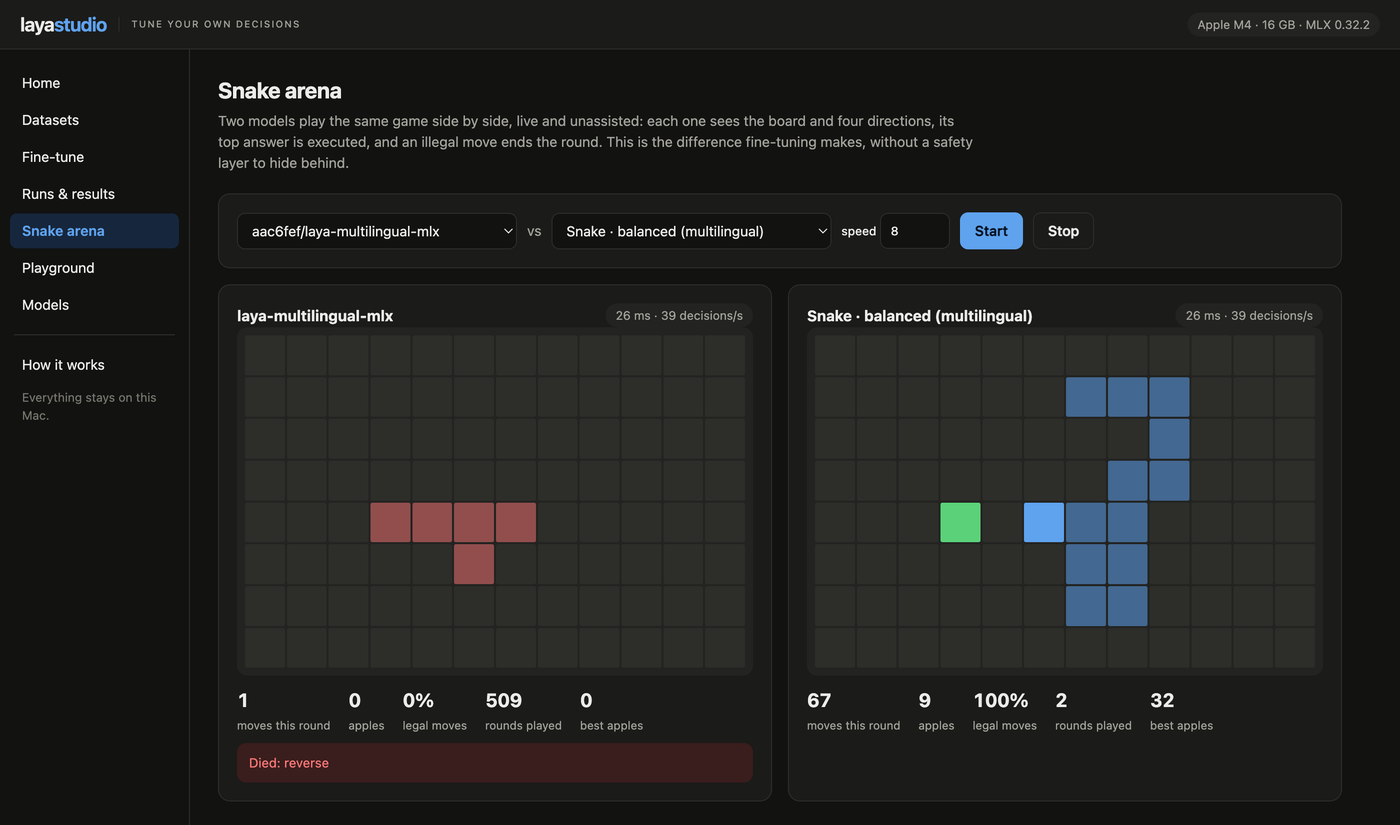Click the left panel '26 ms · 39 decisions/s' badge
Viewport: 1400px width, 825px height.
coord(679,316)
